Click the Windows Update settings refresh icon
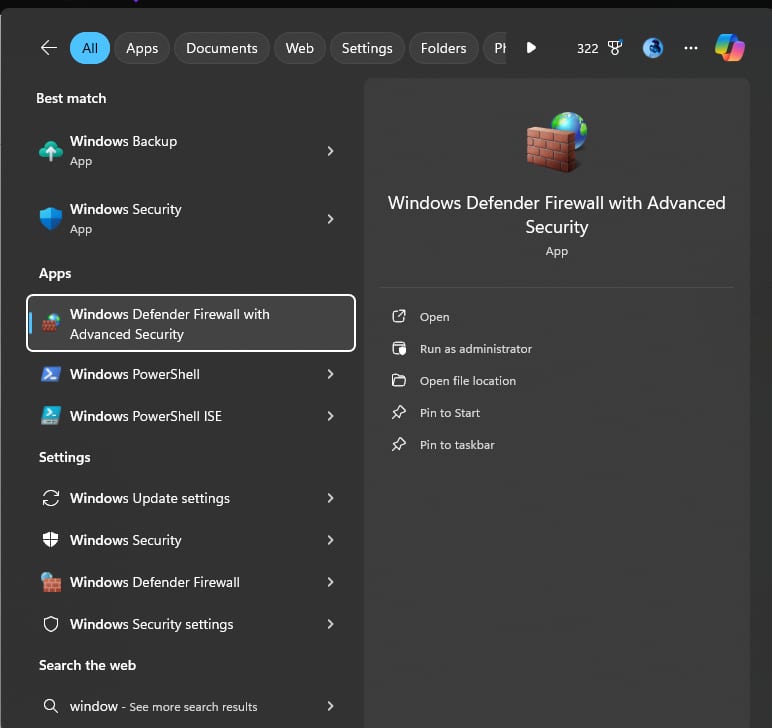This screenshot has width=772, height=728. click(51, 498)
